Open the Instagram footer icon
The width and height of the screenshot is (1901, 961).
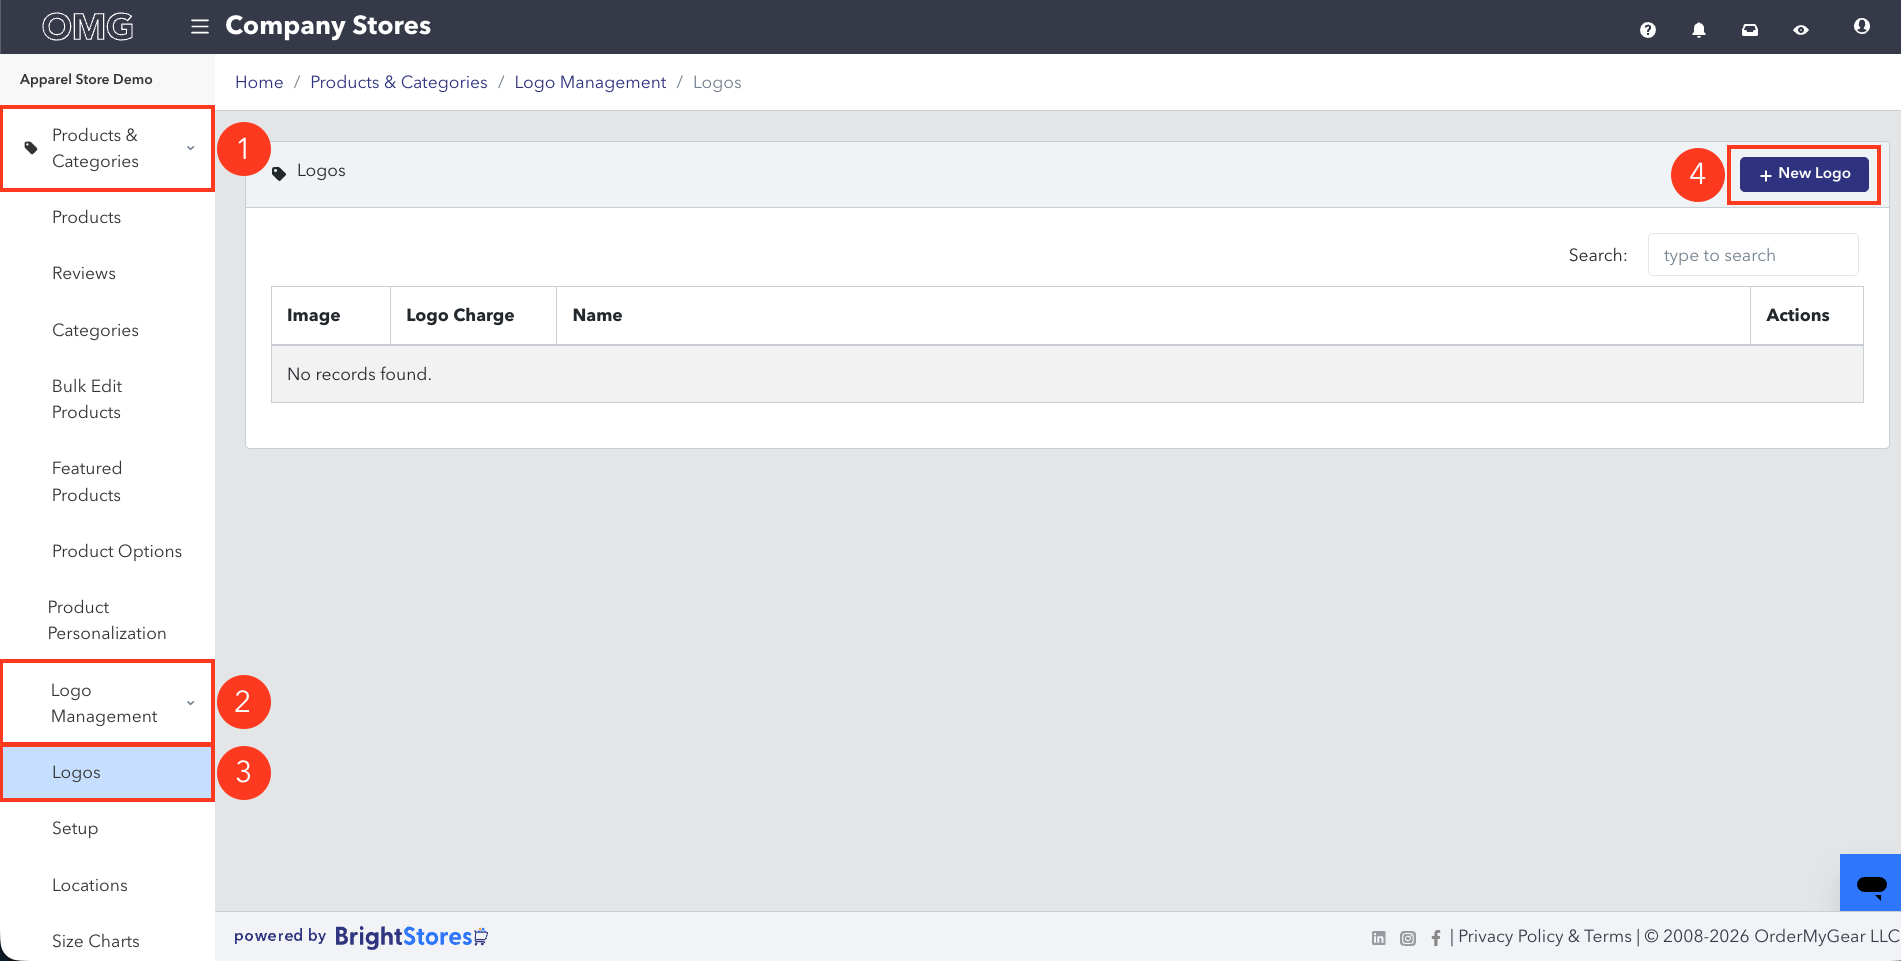tap(1408, 938)
